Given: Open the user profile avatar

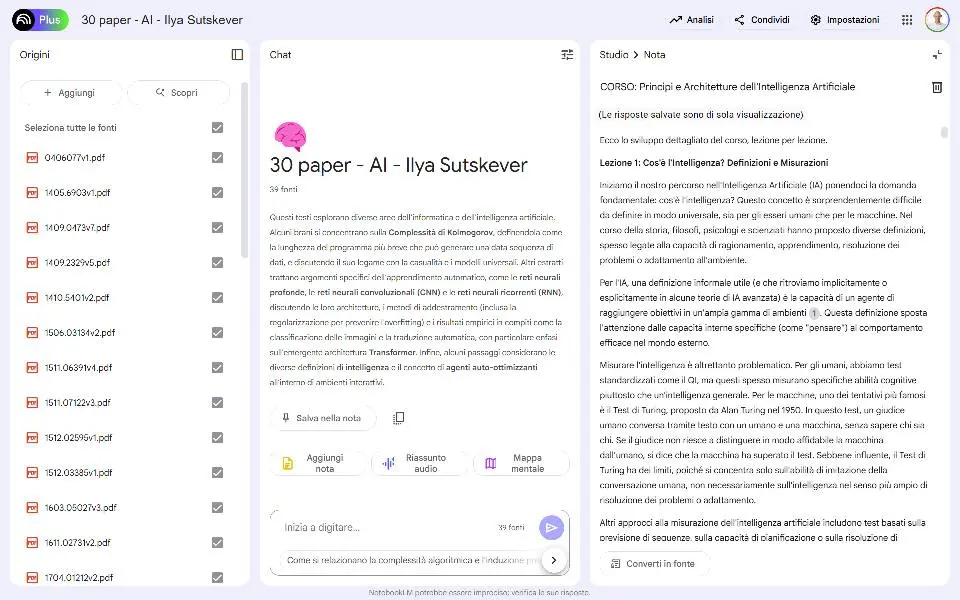Looking at the screenshot, I should point(937,20).
